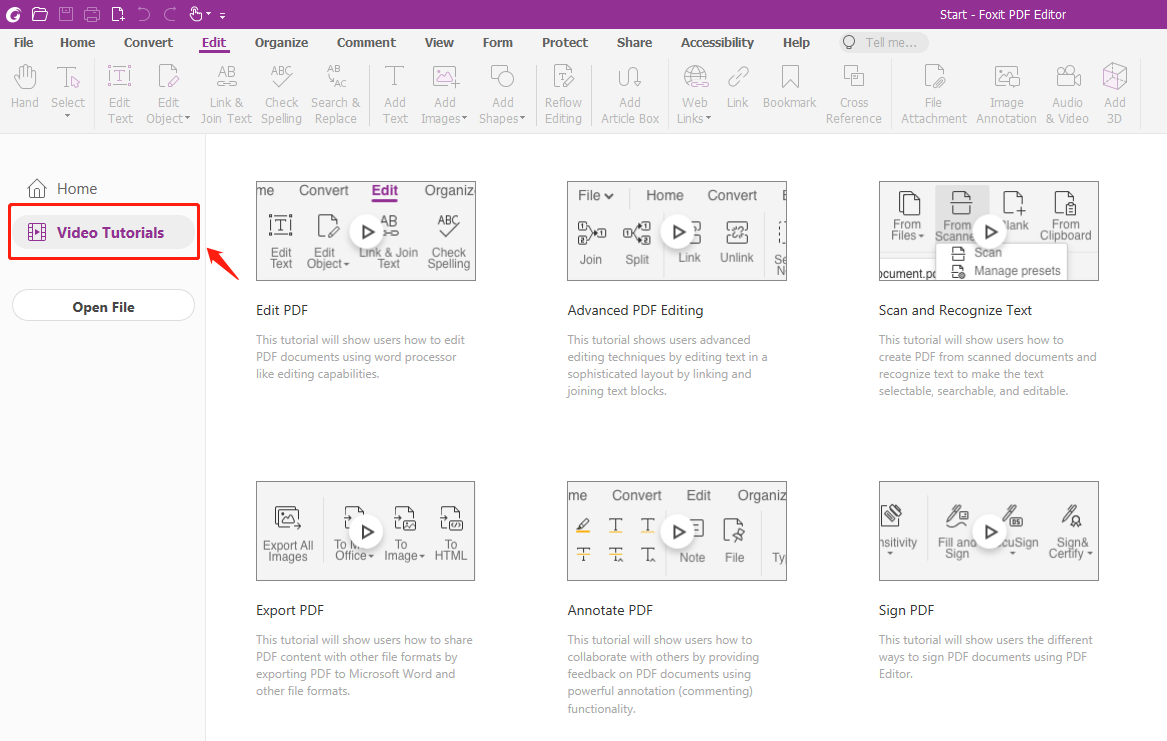Expand the Web Links dropdown
1167x741 pixels.
[709, 118]
